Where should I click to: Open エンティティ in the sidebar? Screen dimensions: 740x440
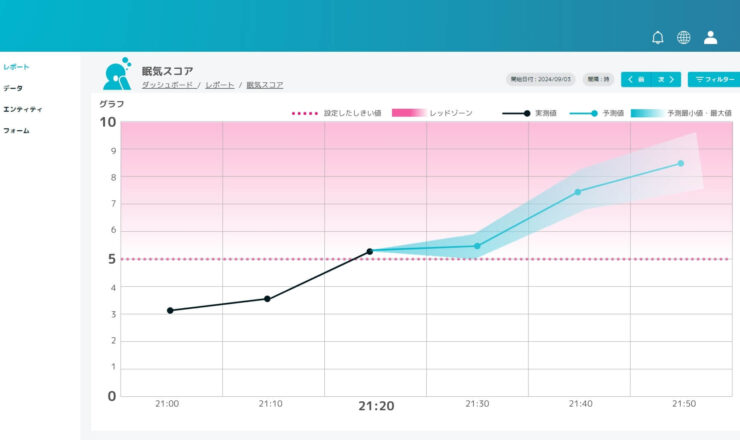(22, 109)
